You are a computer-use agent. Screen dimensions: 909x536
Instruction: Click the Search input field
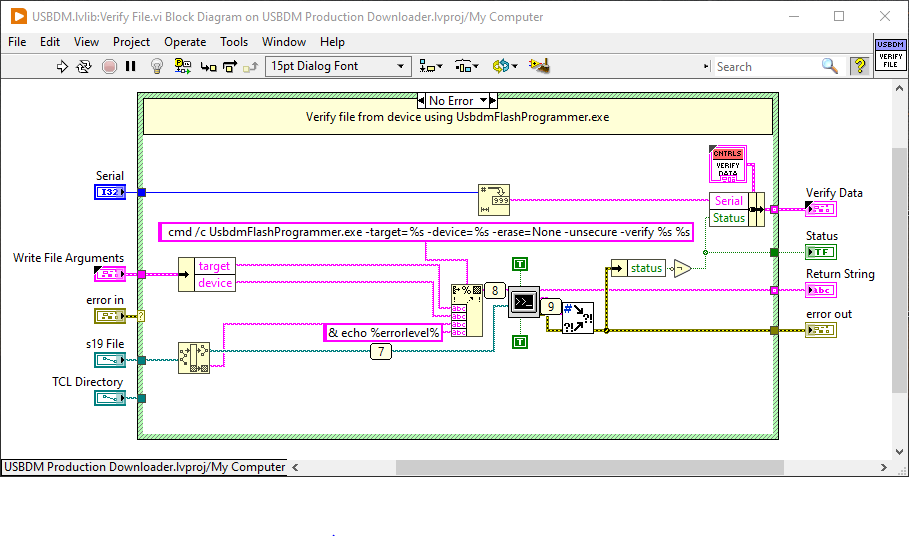tap(765, 67)
